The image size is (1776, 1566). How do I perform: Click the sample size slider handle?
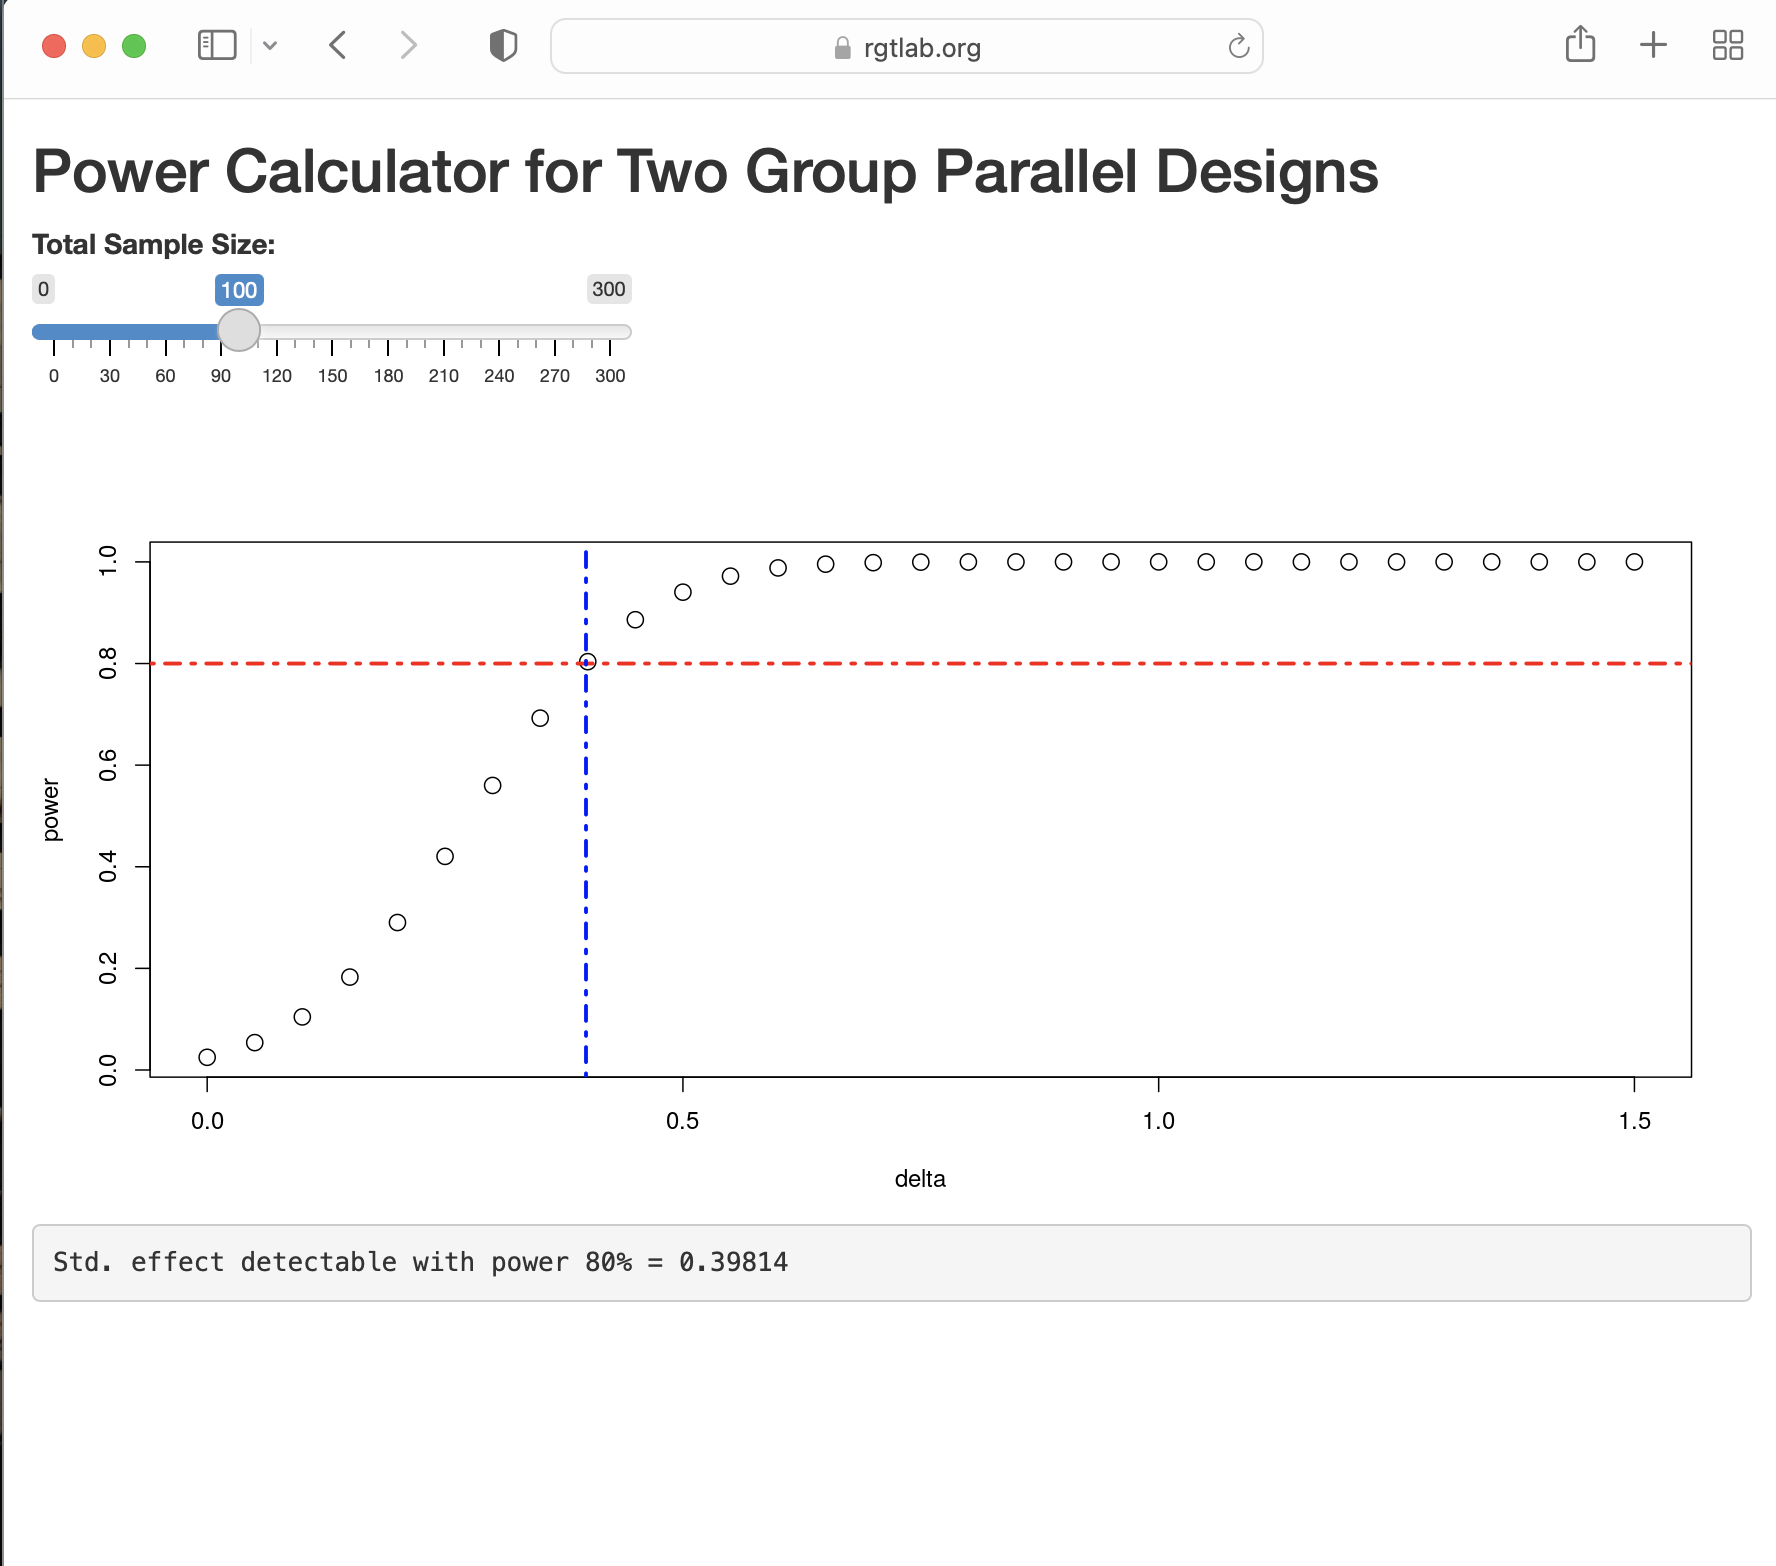(239, 330)
